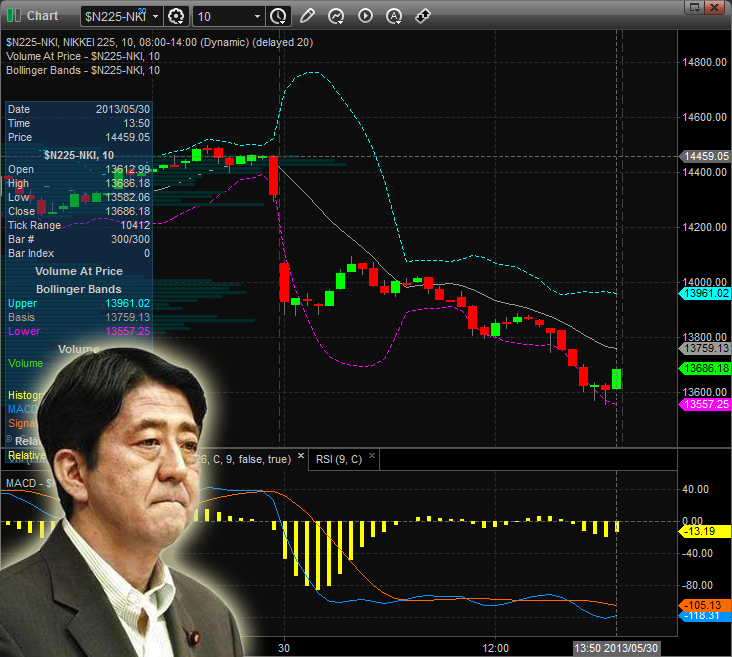732x657 pixels.
Task: Switch to the RSI (9, C) tab
Action: (x=339, y=459)
